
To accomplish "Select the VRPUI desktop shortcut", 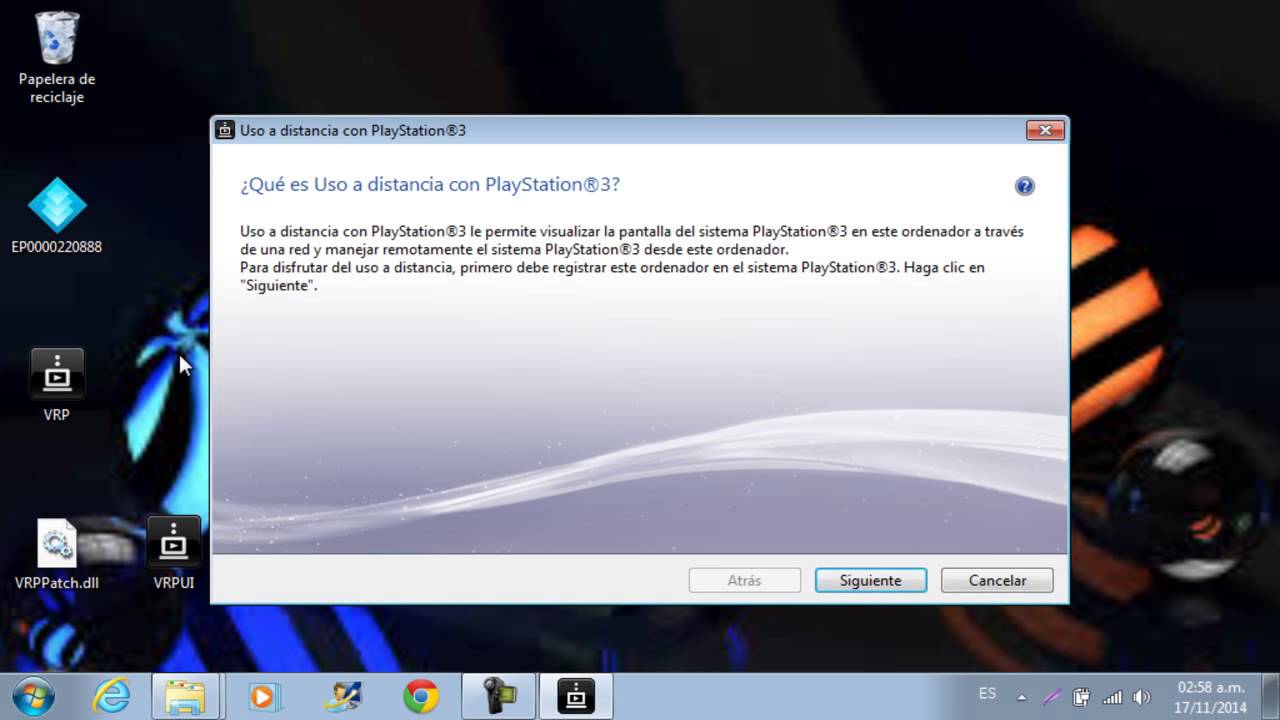I will 174,554.
